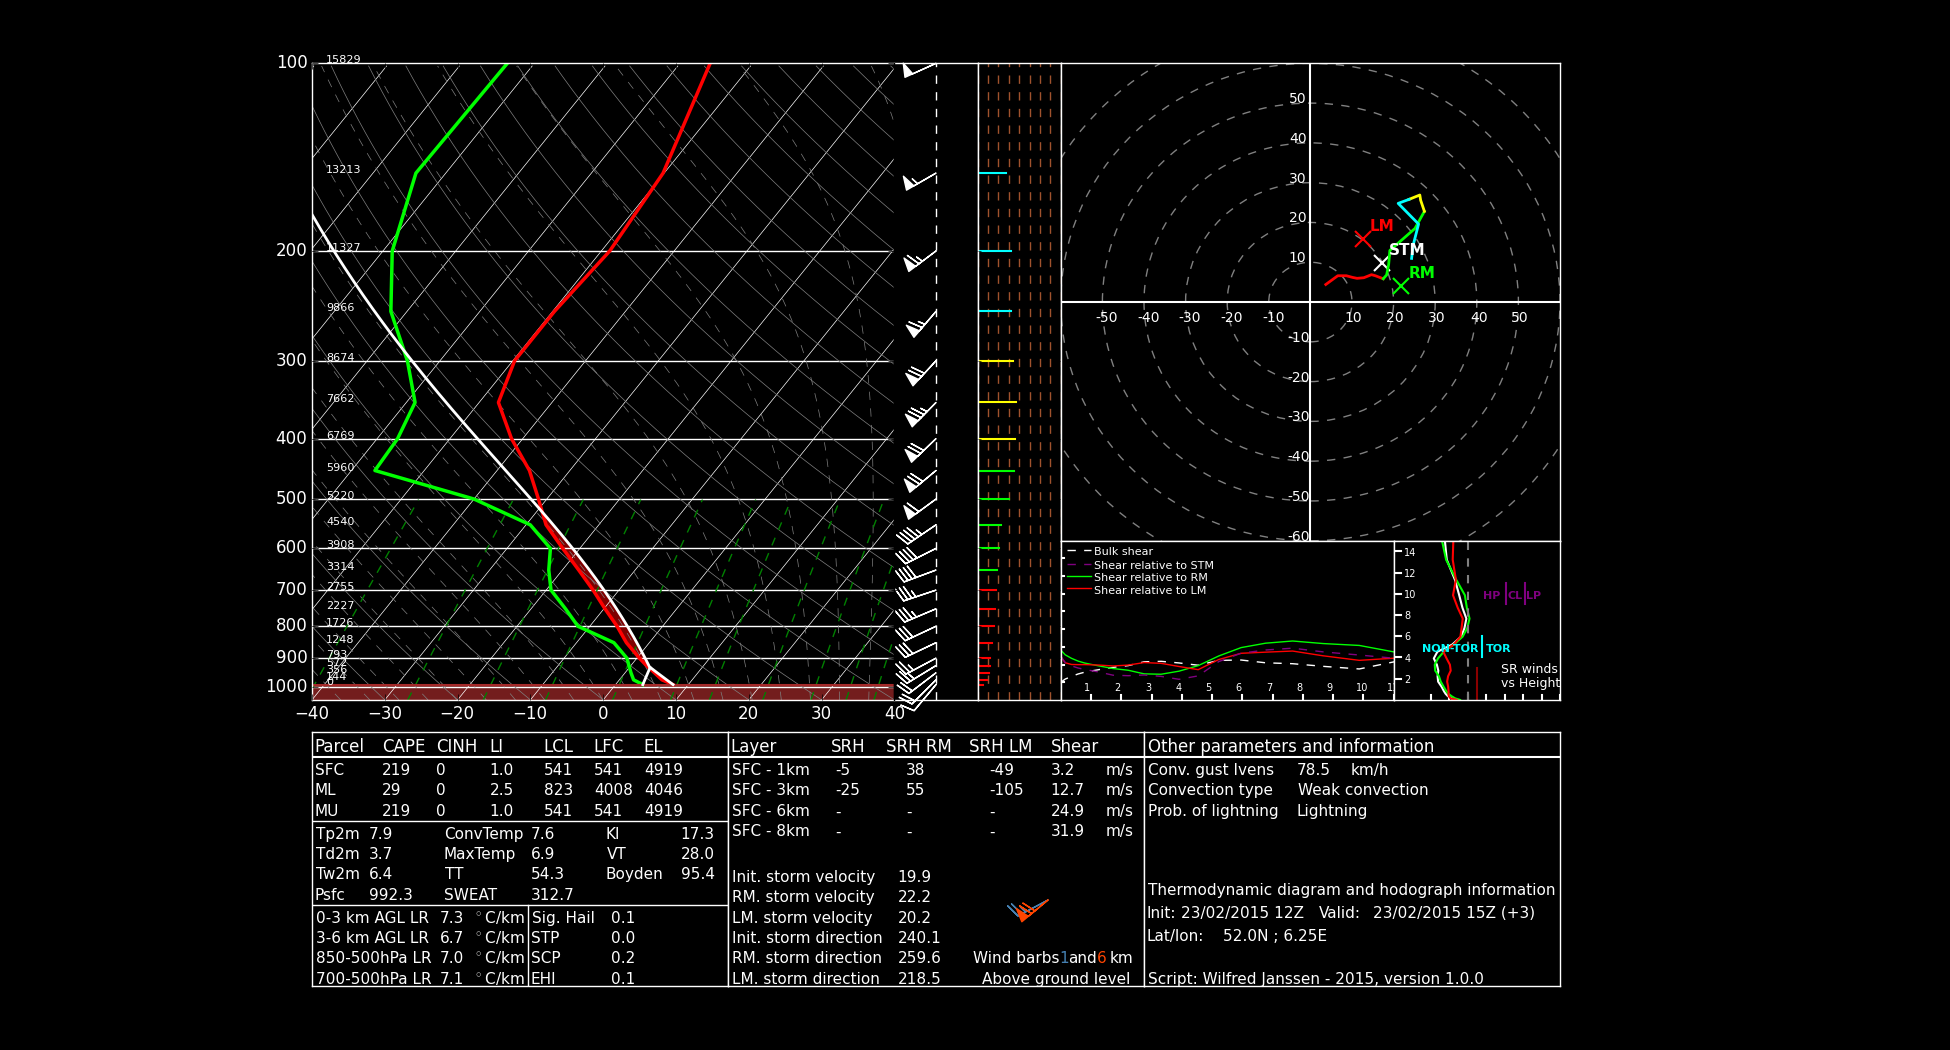Viewport: 1950px width, 1050px height.
Task: Click the white STM storm motion marker
Action: coord(1381,263)
